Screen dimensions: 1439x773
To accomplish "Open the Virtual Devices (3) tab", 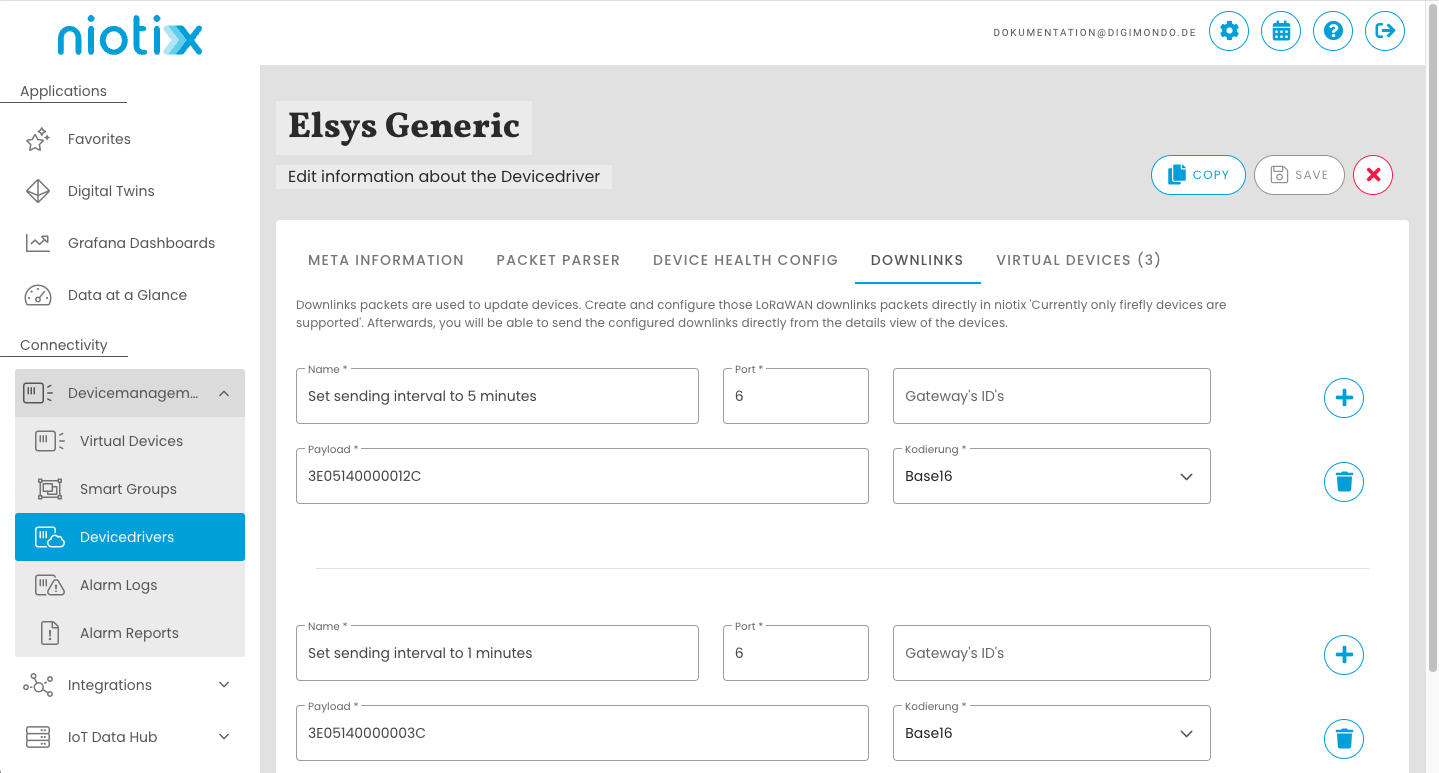I will click(1078, 260).
